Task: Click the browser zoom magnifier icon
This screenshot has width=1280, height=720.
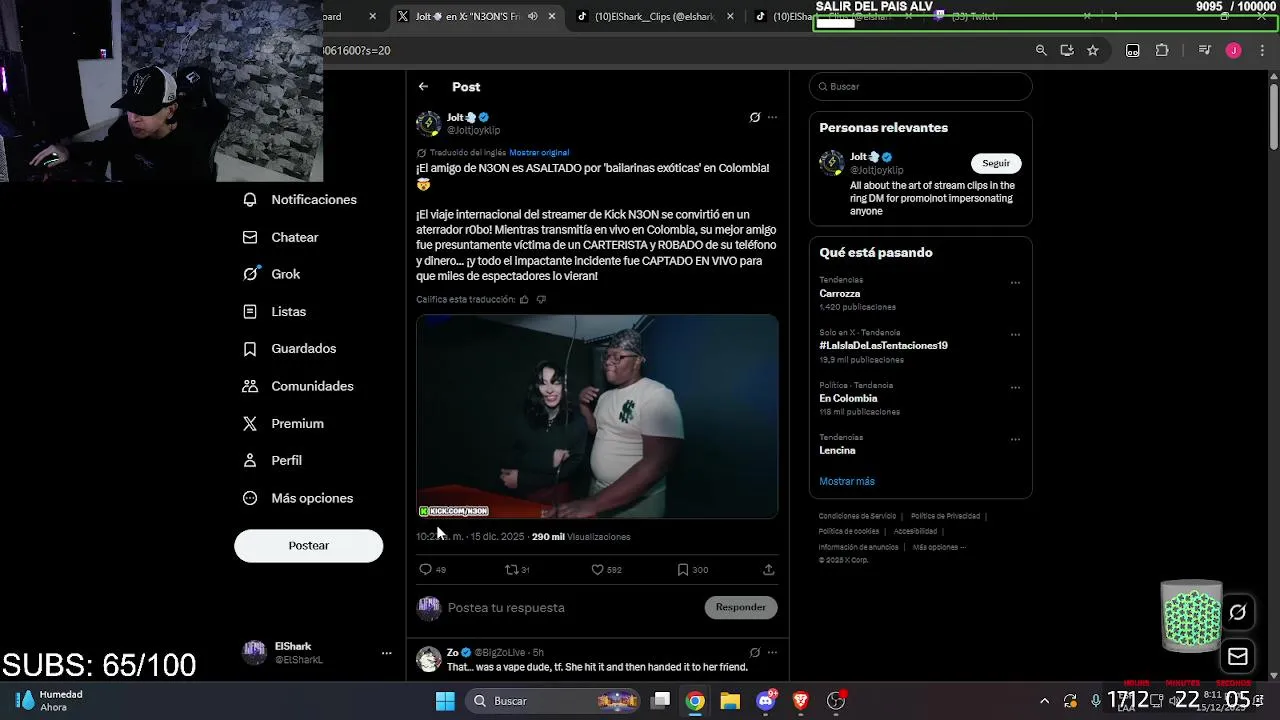Action: [x=1041, y=51]
